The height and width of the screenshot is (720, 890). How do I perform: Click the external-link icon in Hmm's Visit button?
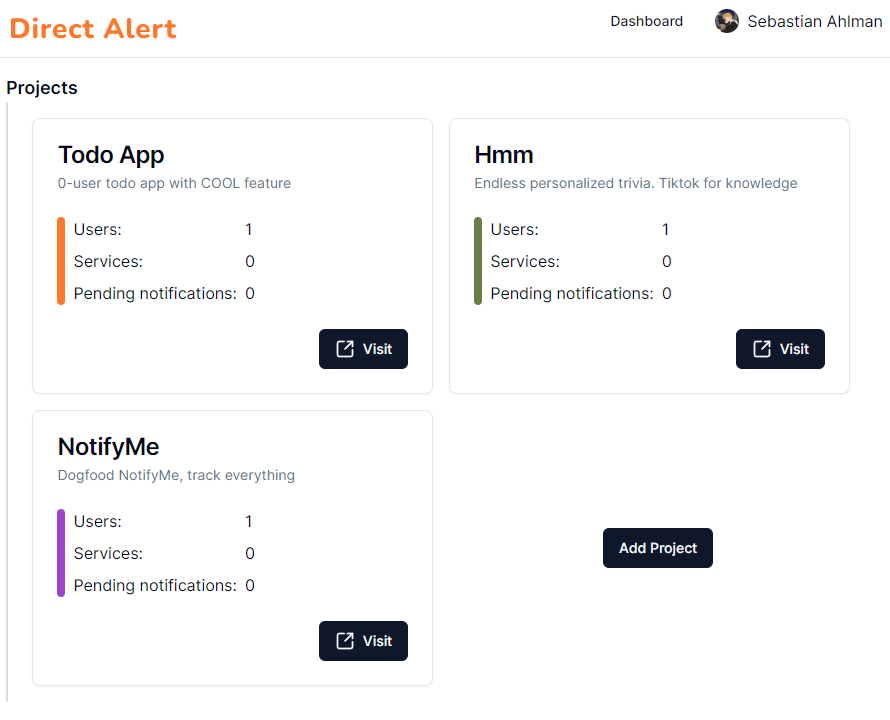(762, 349)
